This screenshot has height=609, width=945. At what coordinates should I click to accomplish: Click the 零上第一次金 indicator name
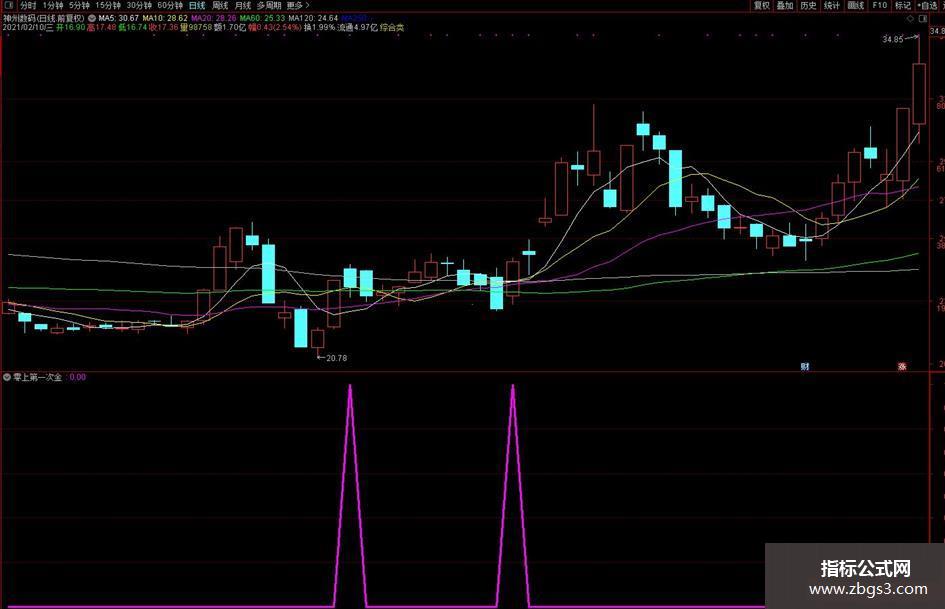point(37,377)
